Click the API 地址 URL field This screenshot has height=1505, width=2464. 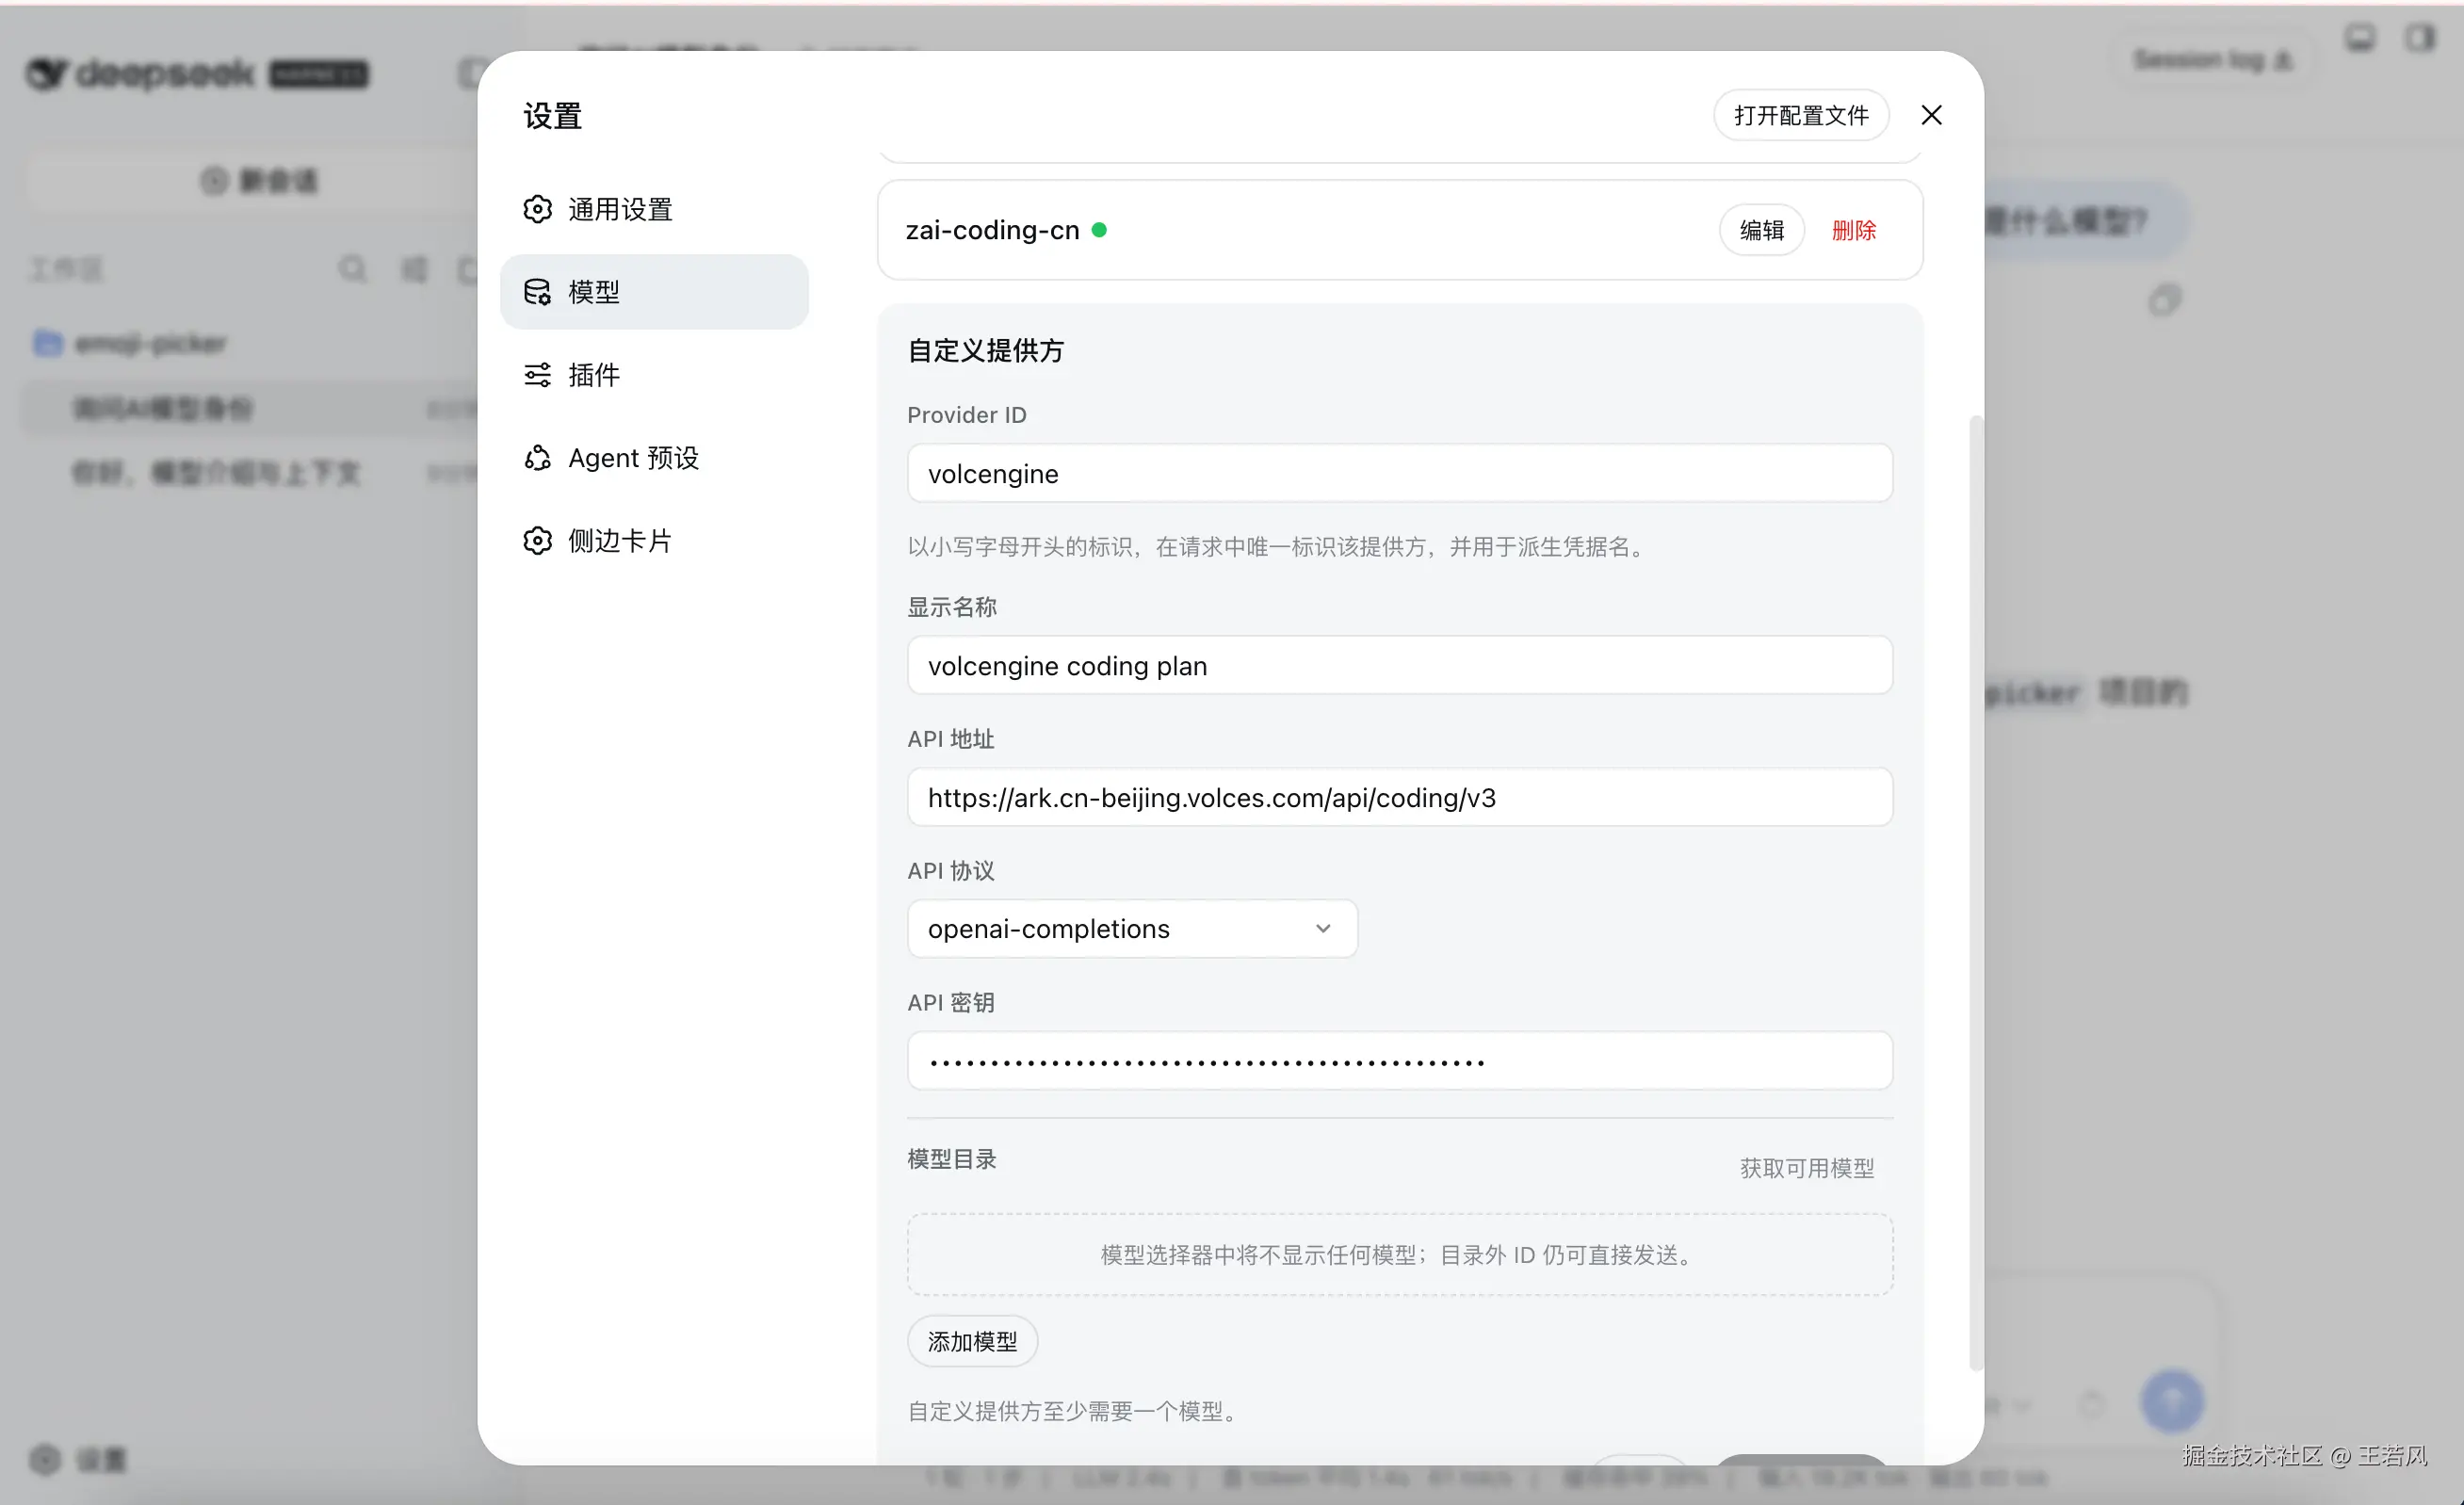1399,797
